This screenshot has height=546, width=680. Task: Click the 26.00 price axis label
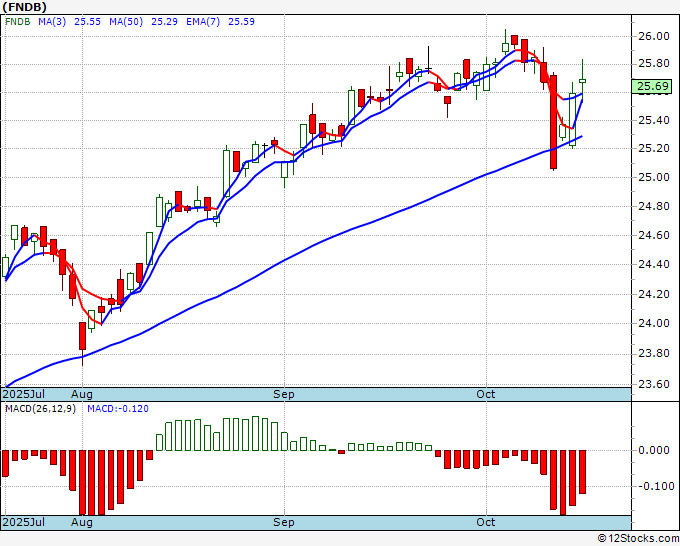[x=654, y=36]
